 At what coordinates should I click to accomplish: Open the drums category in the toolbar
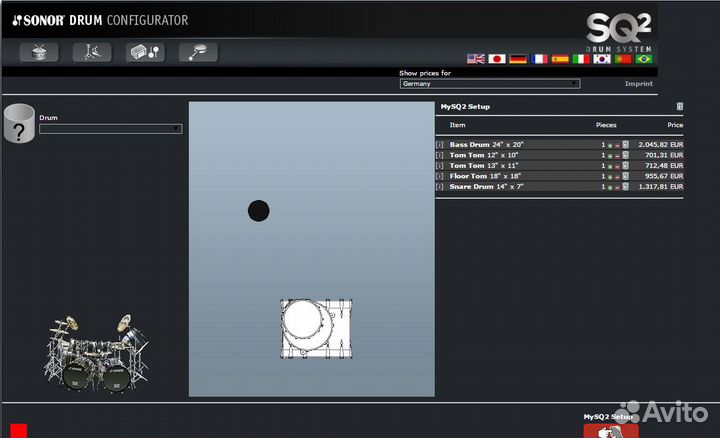(x=38, y=53)
